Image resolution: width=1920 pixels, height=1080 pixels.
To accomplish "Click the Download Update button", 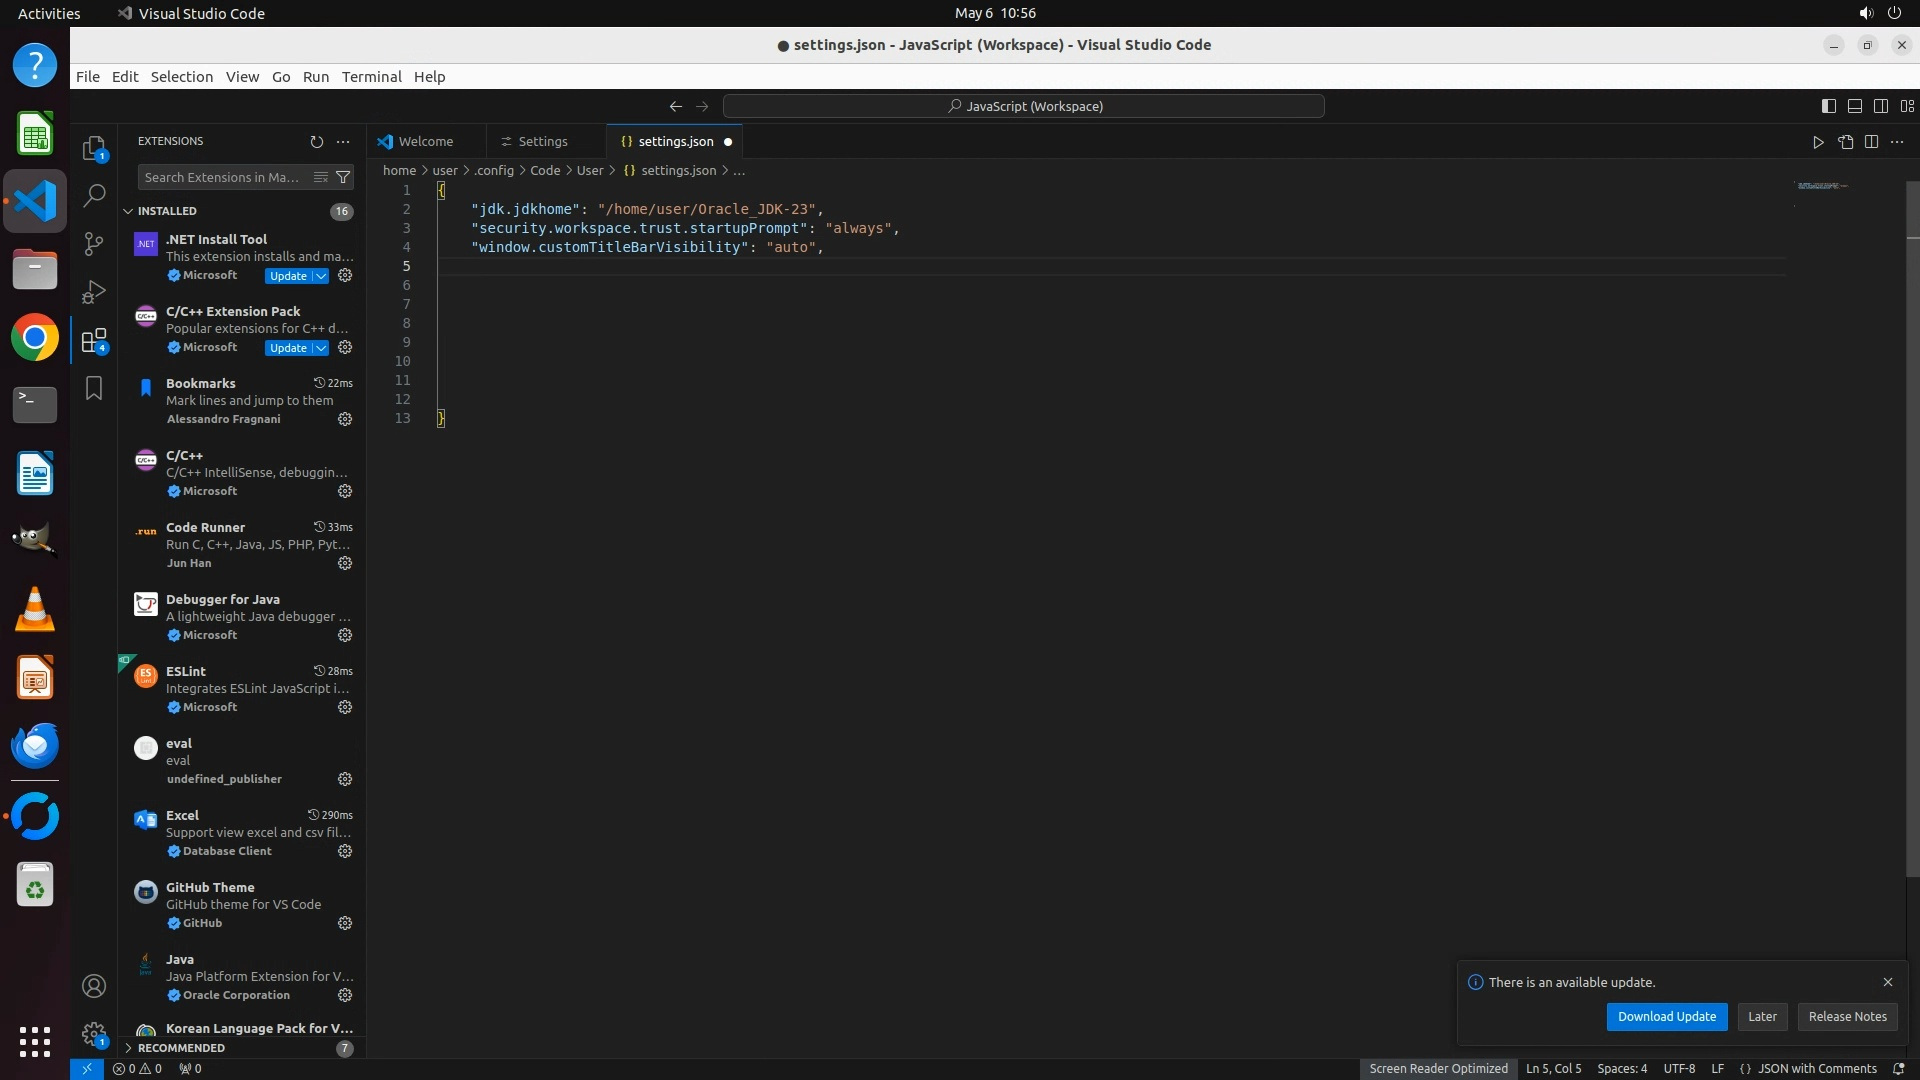I will pyautogui.click(x=1666, y=1016).
